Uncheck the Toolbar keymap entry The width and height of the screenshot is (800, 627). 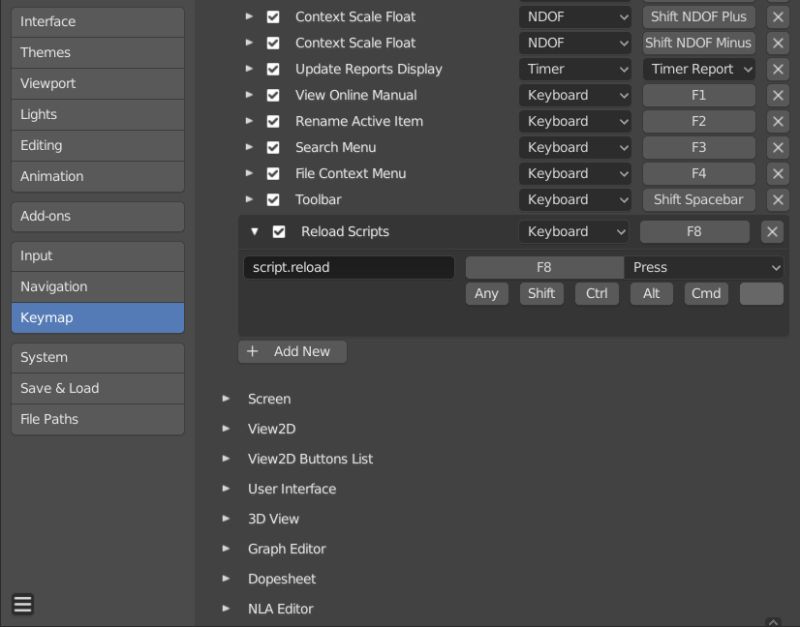coord(274,199)
